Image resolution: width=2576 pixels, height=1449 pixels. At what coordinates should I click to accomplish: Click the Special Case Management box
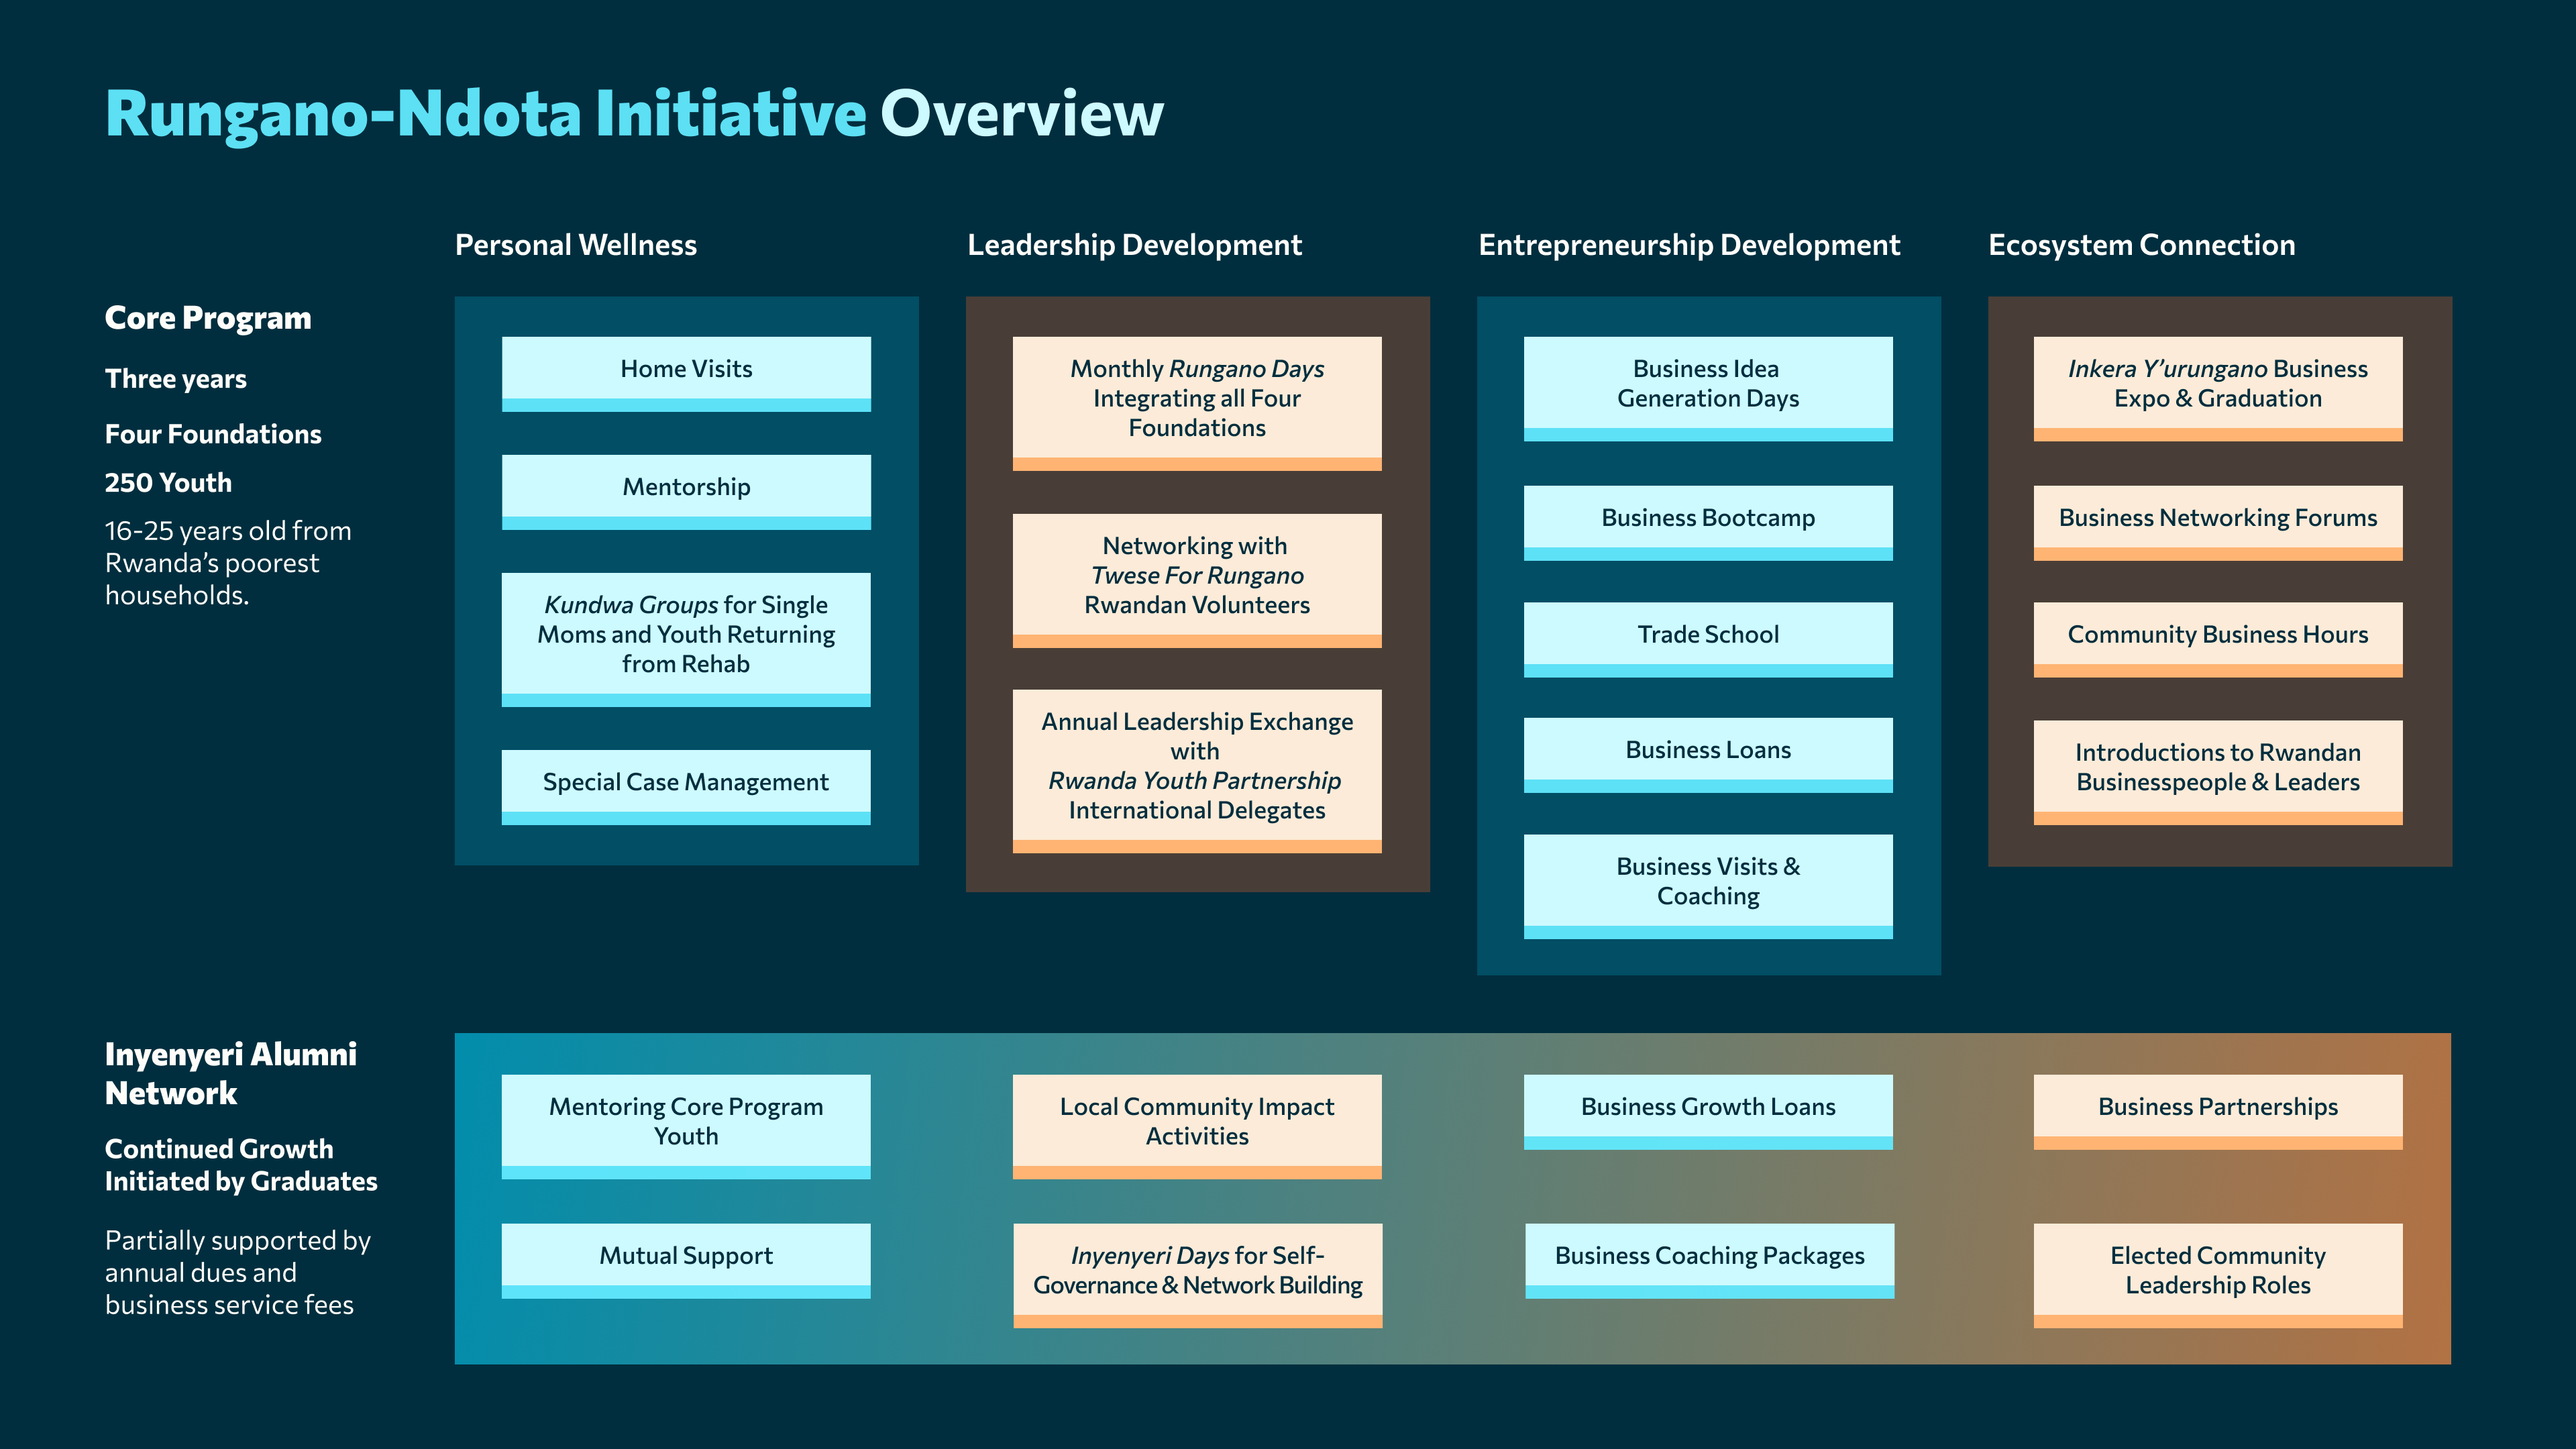click(686, 785)
